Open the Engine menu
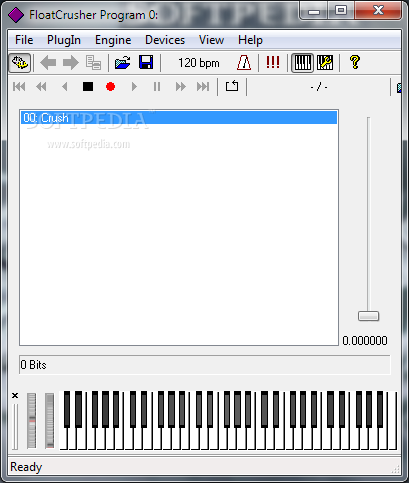409x483 pixels. coord(113,40)
